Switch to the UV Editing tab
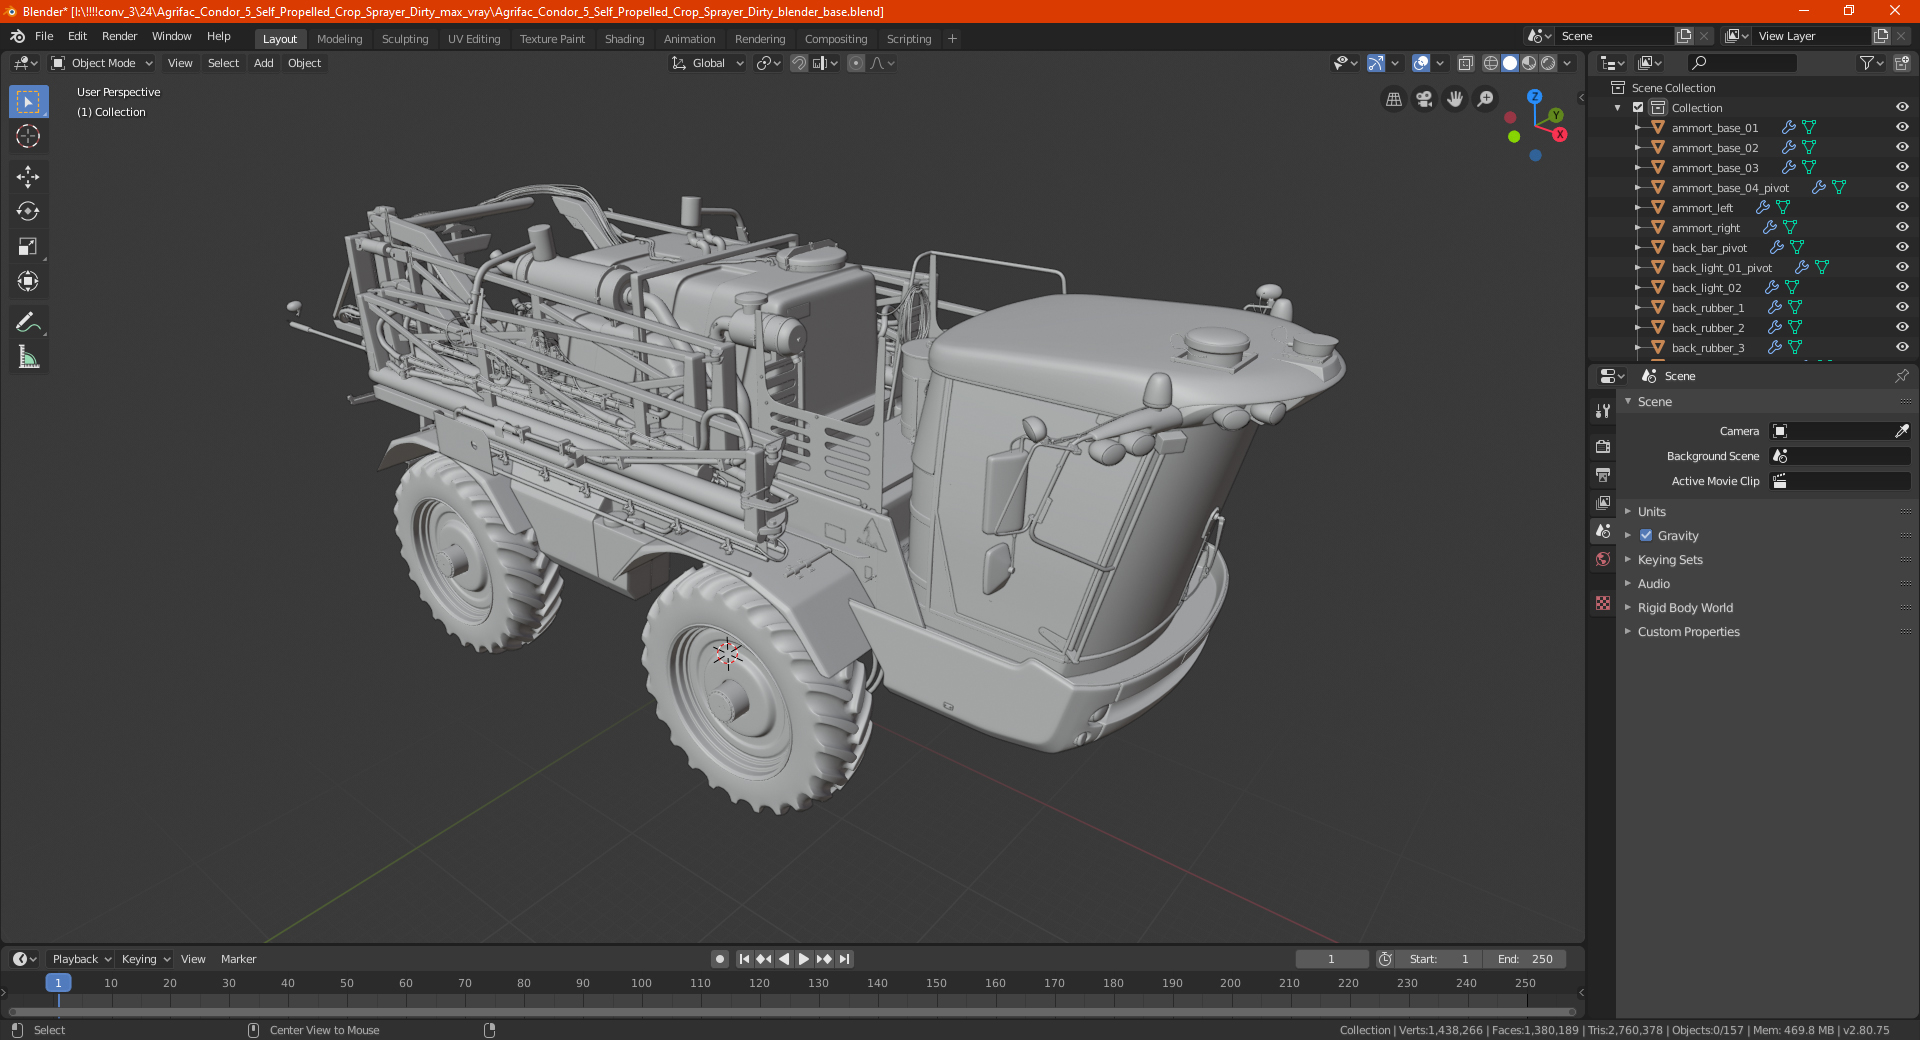Viewport: 1920px width, 1040px height. coord(474,39)
